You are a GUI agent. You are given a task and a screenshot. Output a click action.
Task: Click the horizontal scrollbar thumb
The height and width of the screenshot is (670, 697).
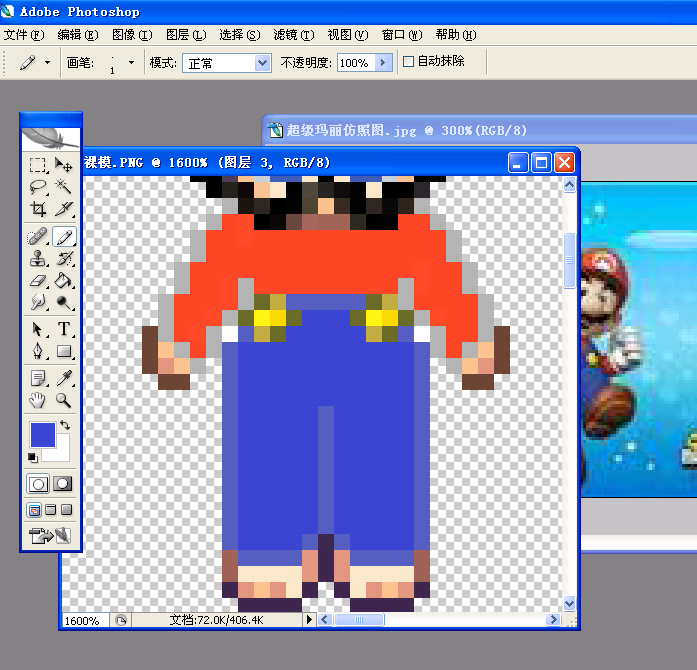359,619
